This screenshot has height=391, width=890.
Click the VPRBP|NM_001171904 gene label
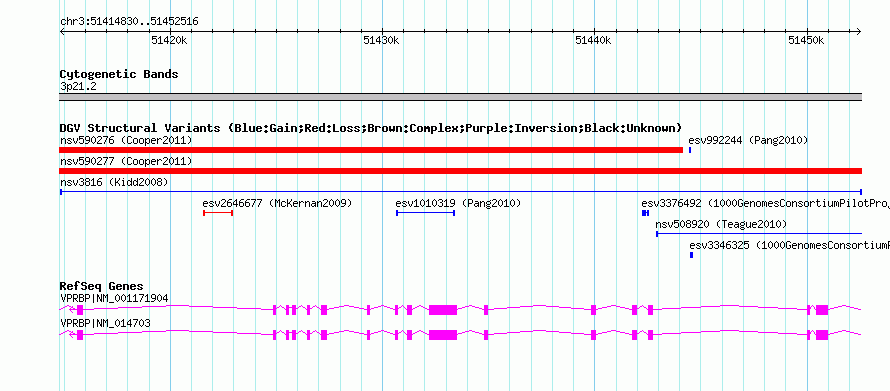click(114, 298)
